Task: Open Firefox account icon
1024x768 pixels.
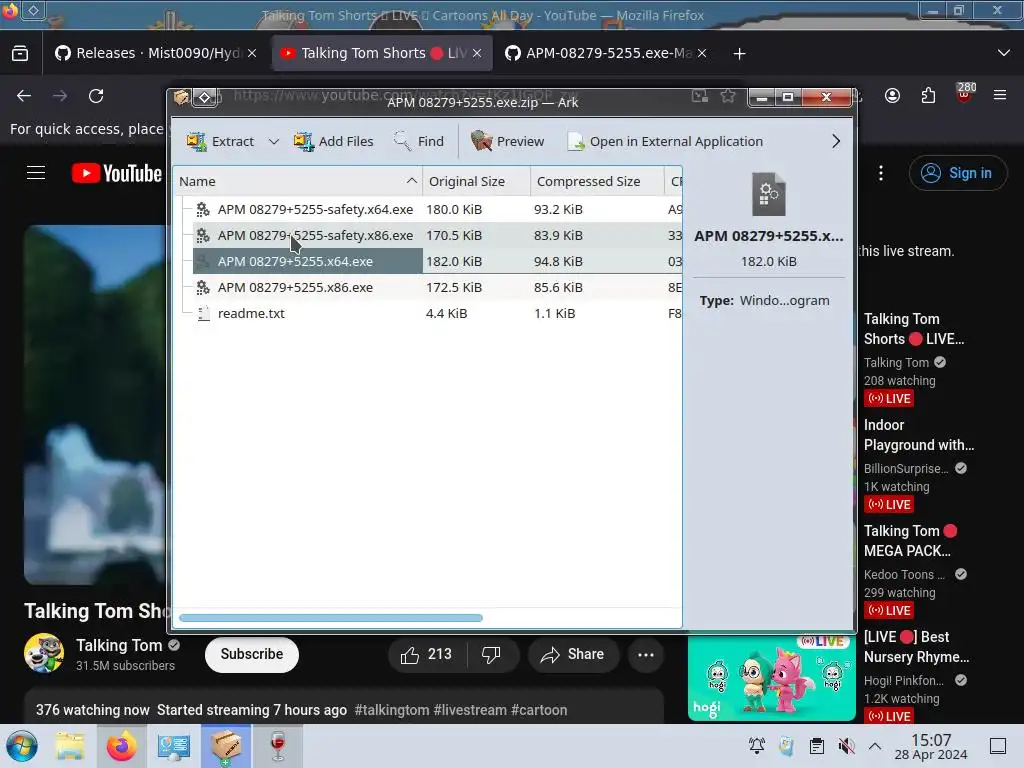Action: point(892,96)
